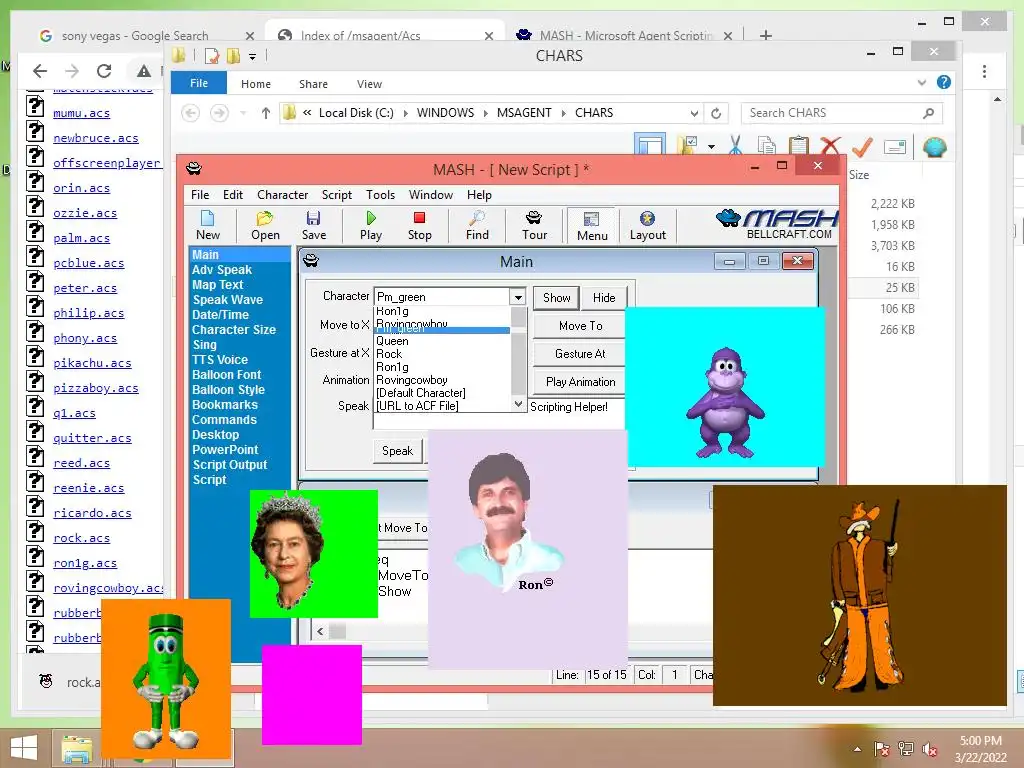
Task: Open the MASH File menu
Action: click(x=200, y=195)
